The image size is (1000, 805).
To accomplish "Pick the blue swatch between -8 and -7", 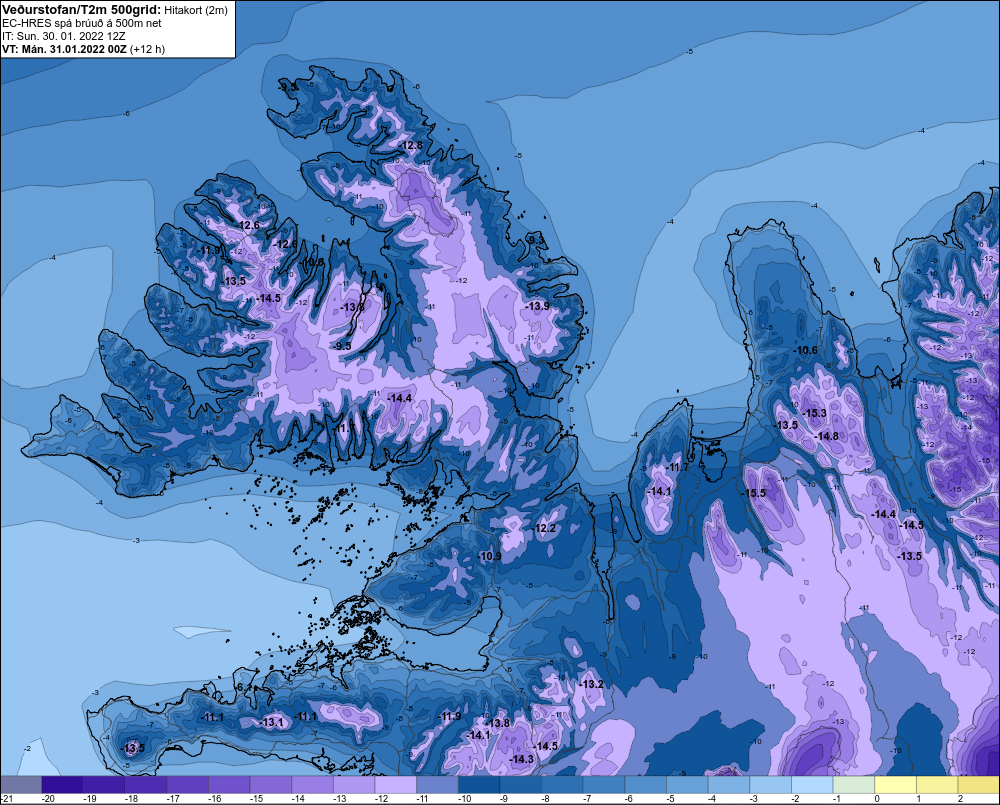I will (562, 785).
